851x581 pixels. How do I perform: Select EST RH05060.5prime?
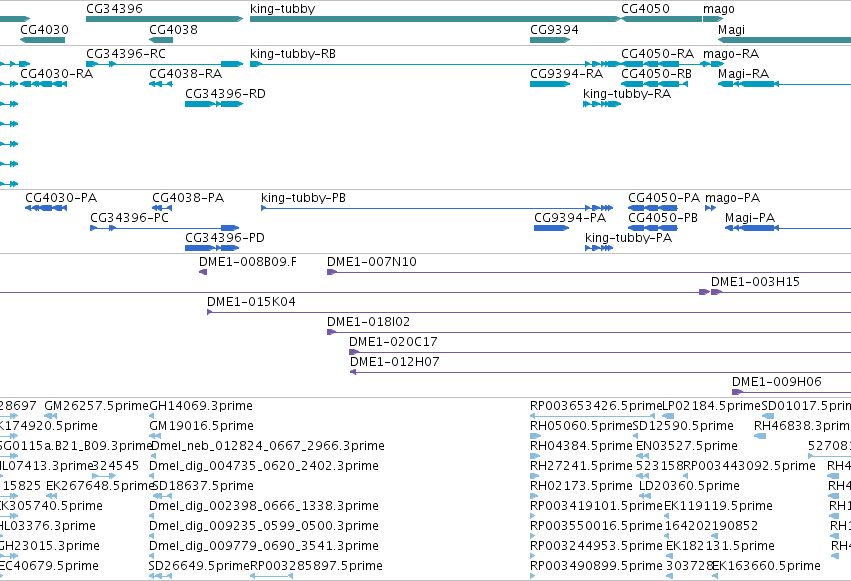[536, 436]
